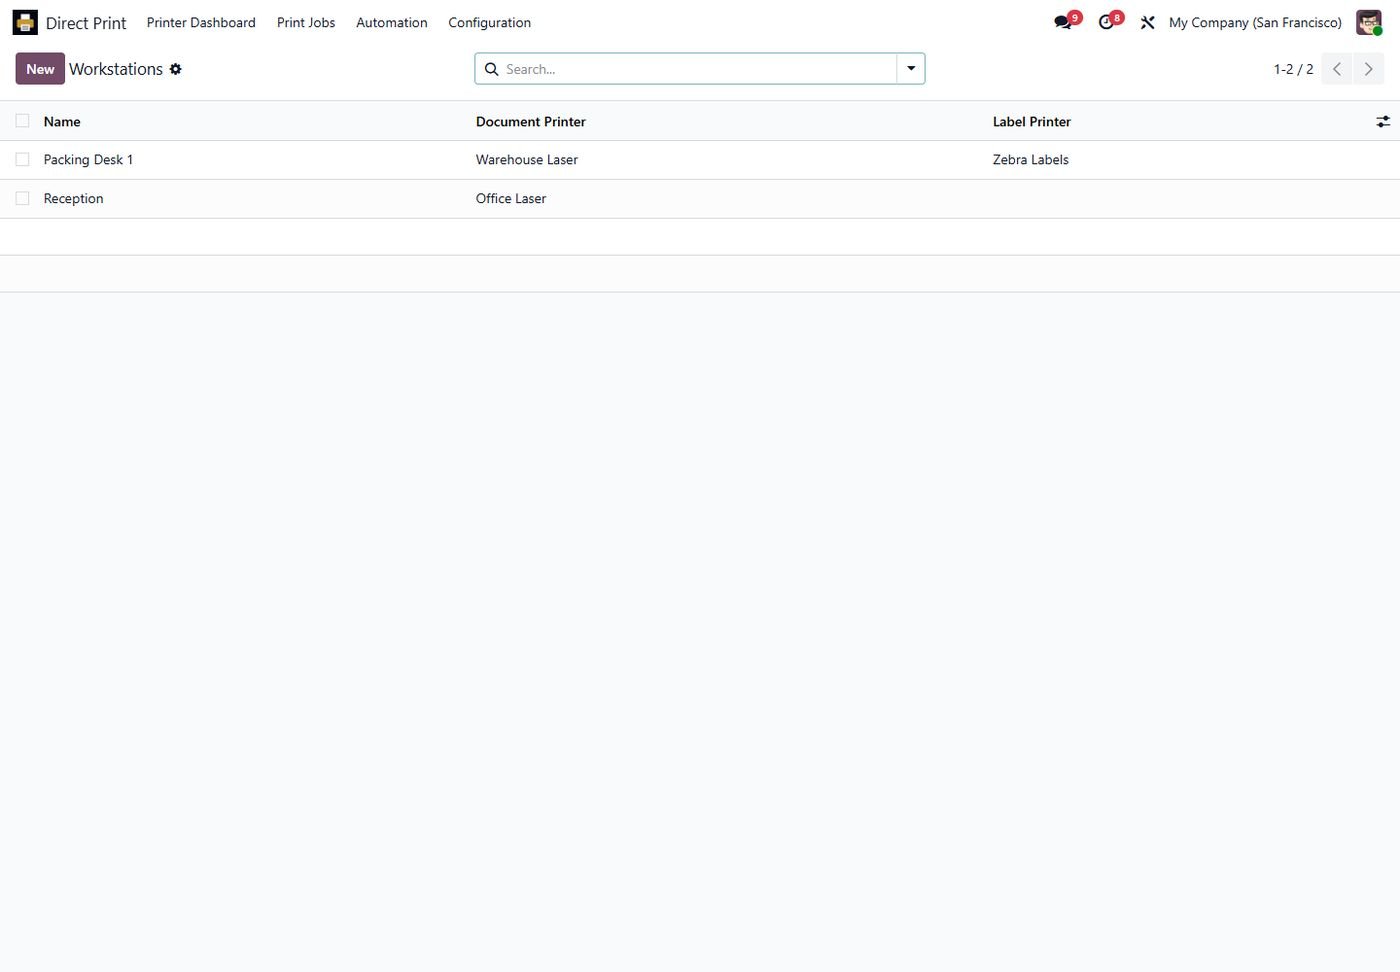Sort by the Label Printer column header

click(1032, 121)
